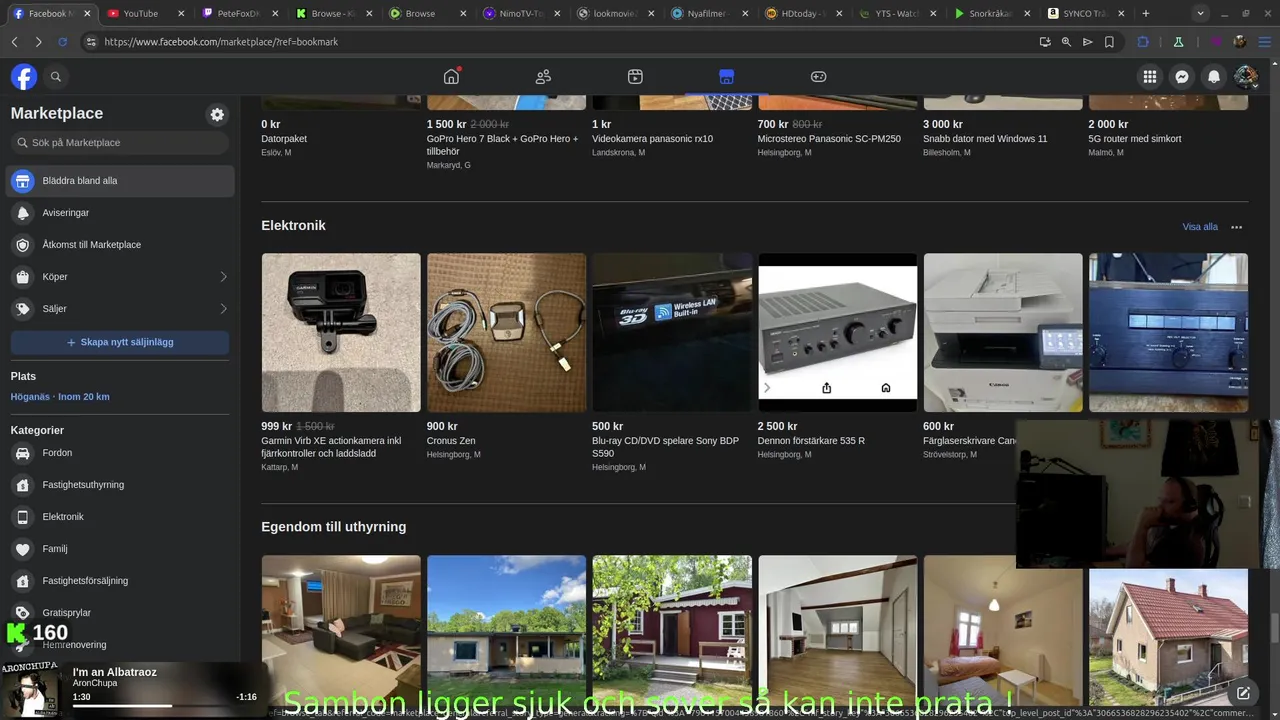Open the browser tab list dropdown
The height and width of the screenshot is (720, 1280).
click(x=1200, y=14)
